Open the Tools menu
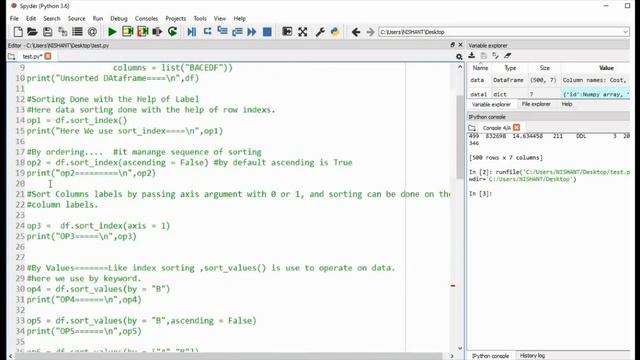This screenshot has width=640, height=360. point(200,18)
